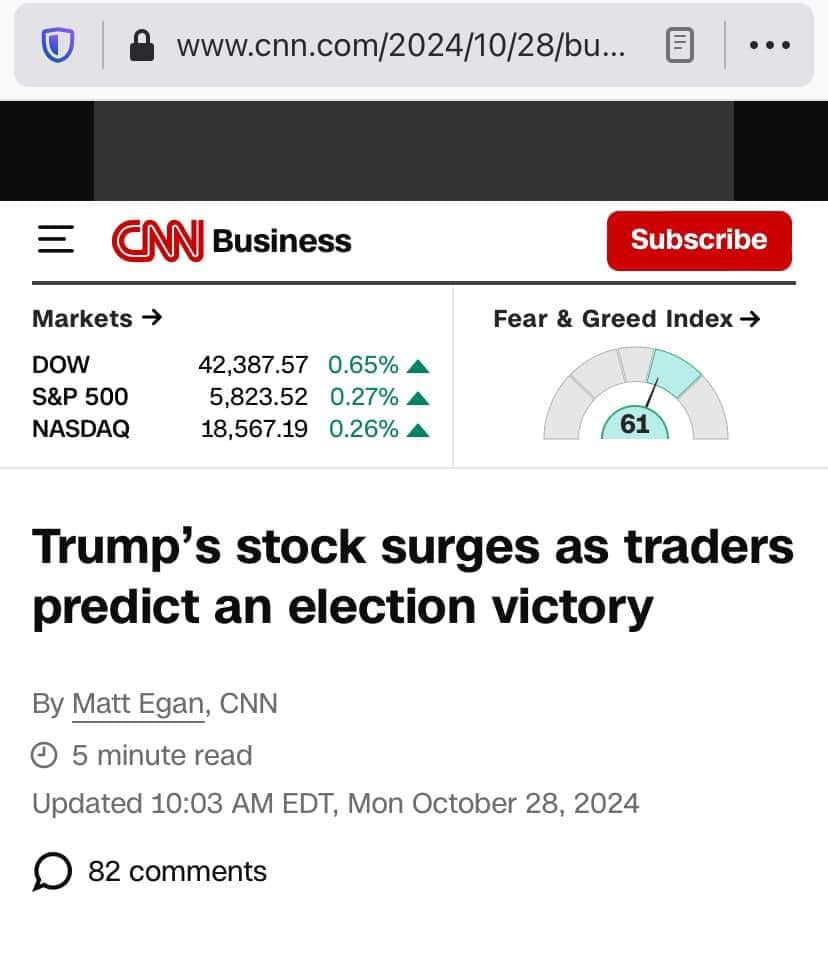Open reader view icon in address bar
Screen dimensions: 828x954
tap(680, 45)
